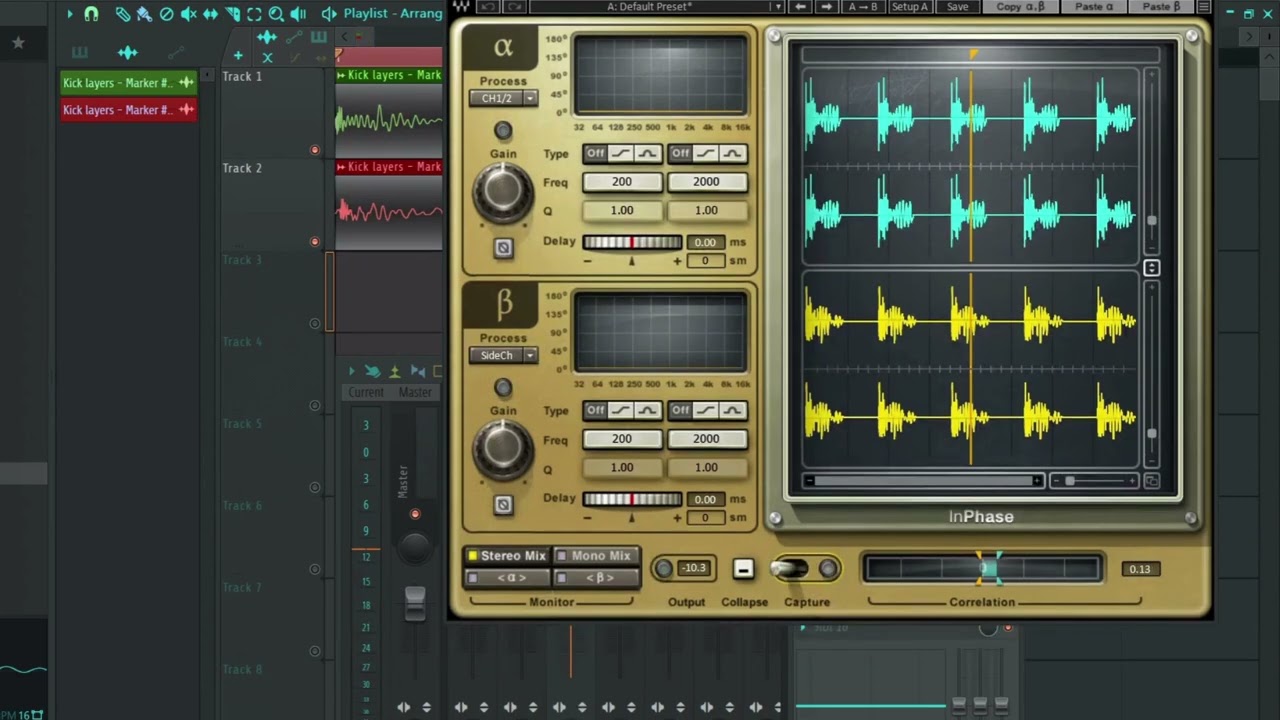Click the Collapse button
This screenshot has height=720, width=1280.
(x=743, y=569)
